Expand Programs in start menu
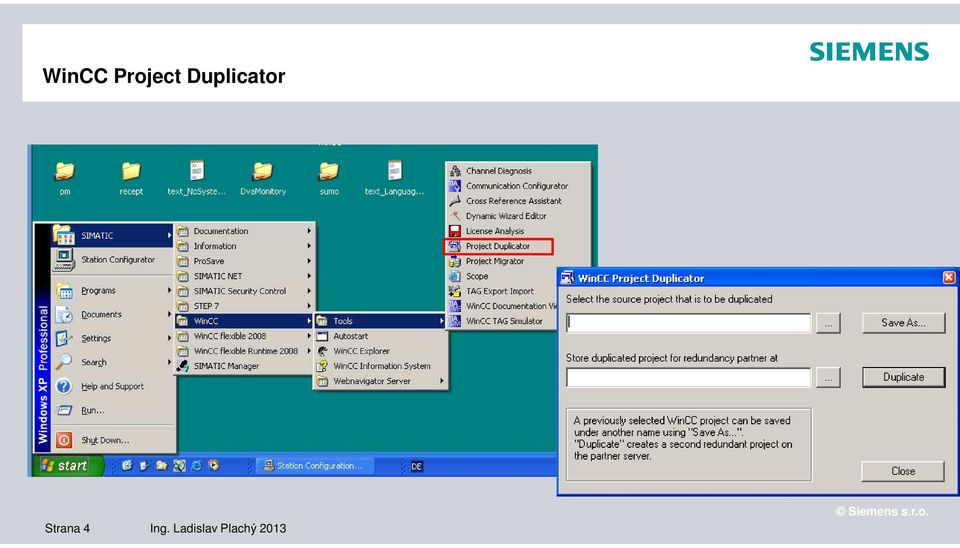Screen dimensions: 960x548 coord(112,291)
